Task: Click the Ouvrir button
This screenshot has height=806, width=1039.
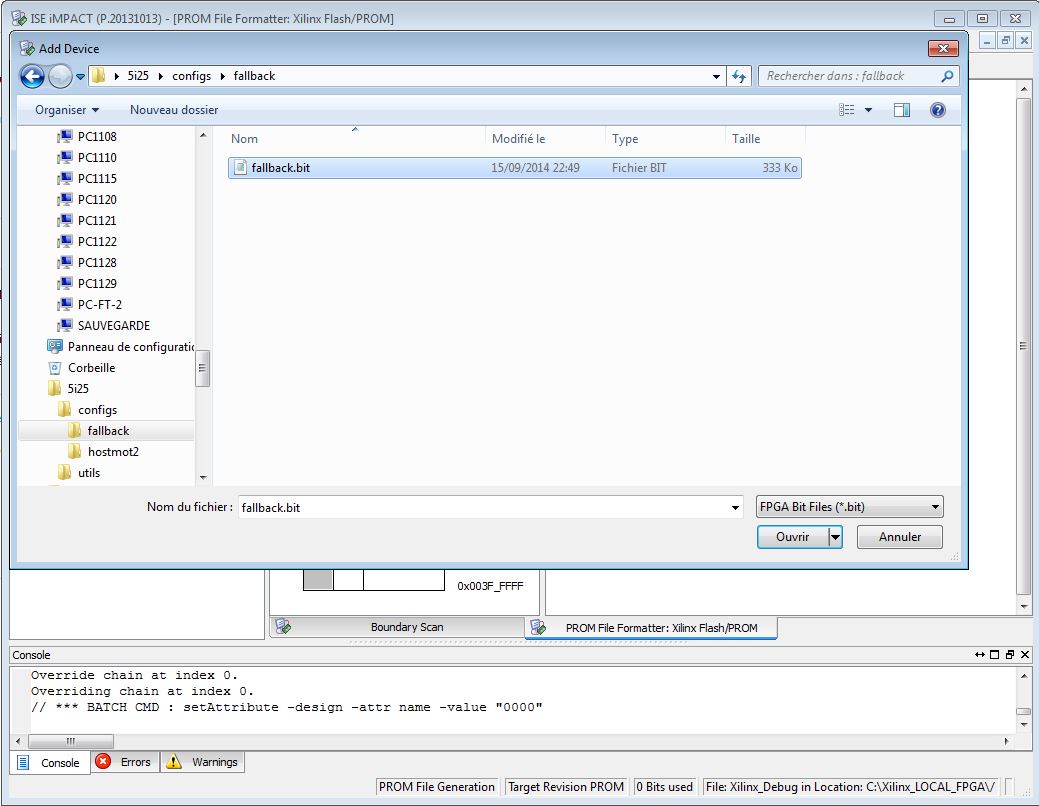Action: click(793, 537)
